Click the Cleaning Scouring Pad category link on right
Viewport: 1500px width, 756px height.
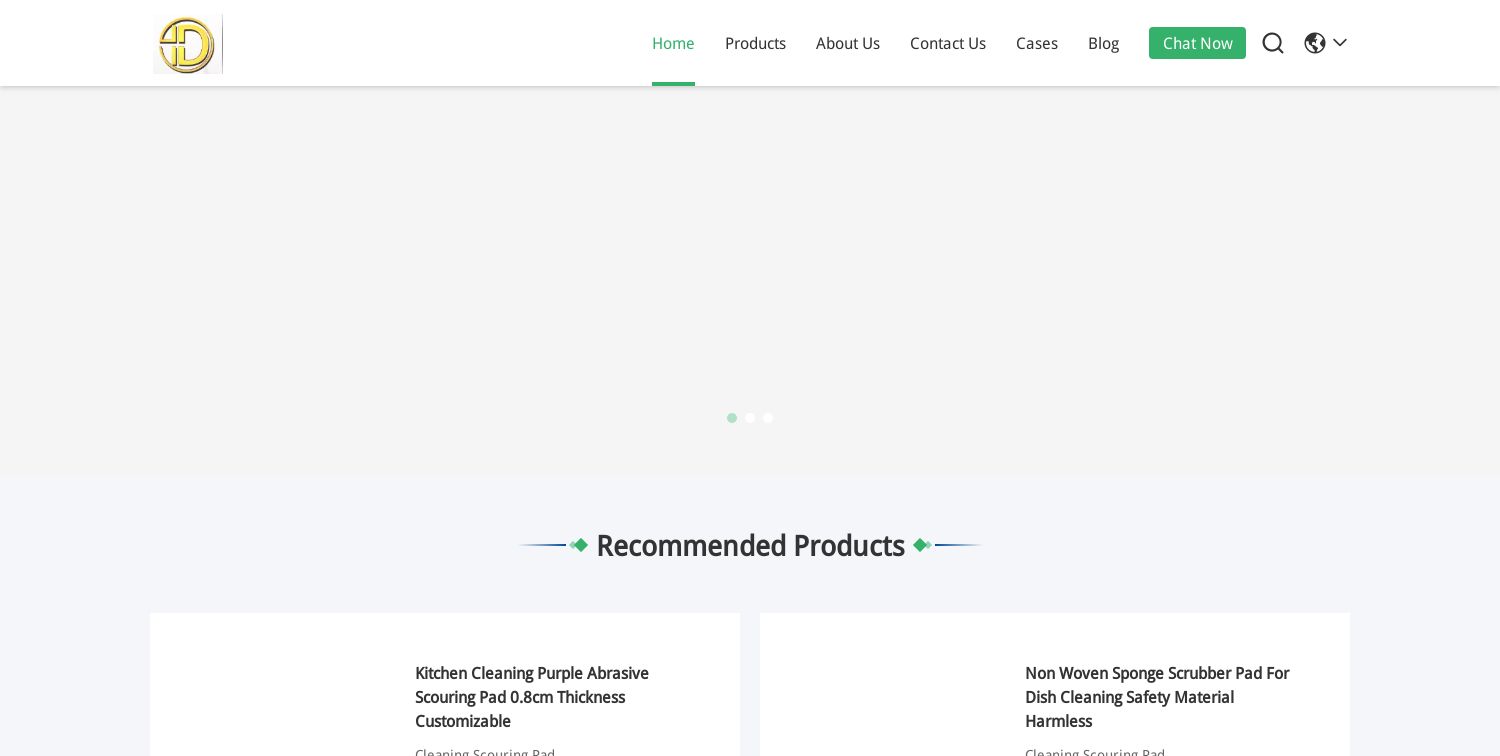pos(1095,754)
